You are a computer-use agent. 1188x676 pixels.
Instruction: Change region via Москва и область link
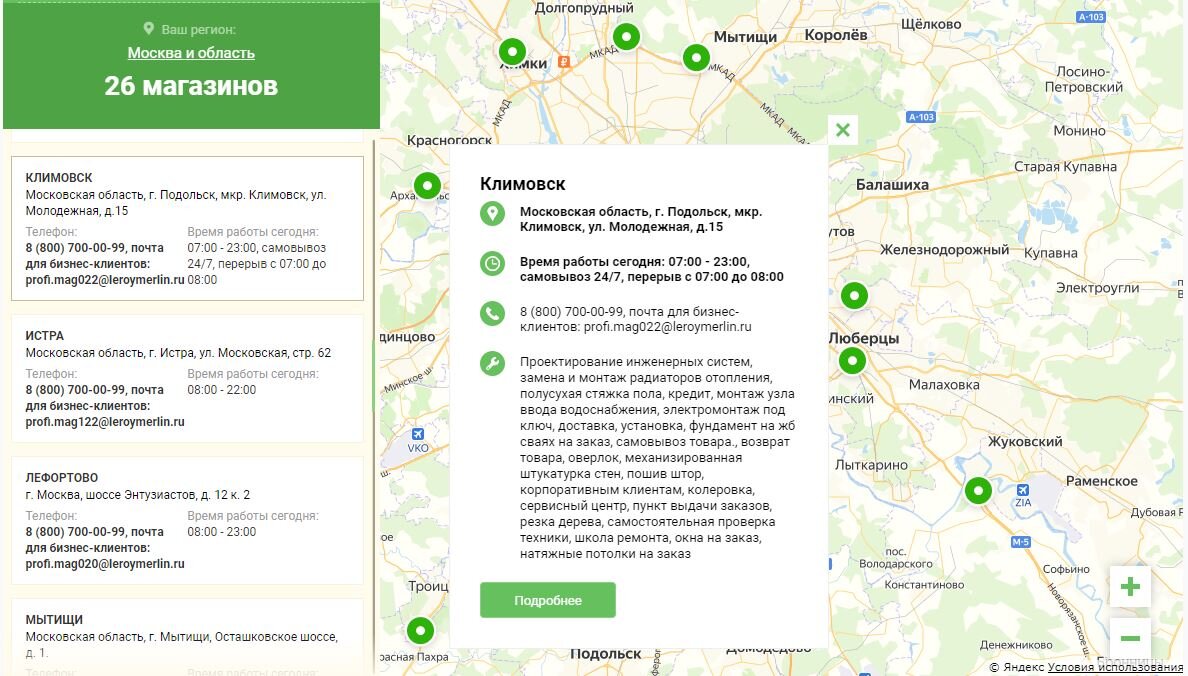(x=191, y=53)
